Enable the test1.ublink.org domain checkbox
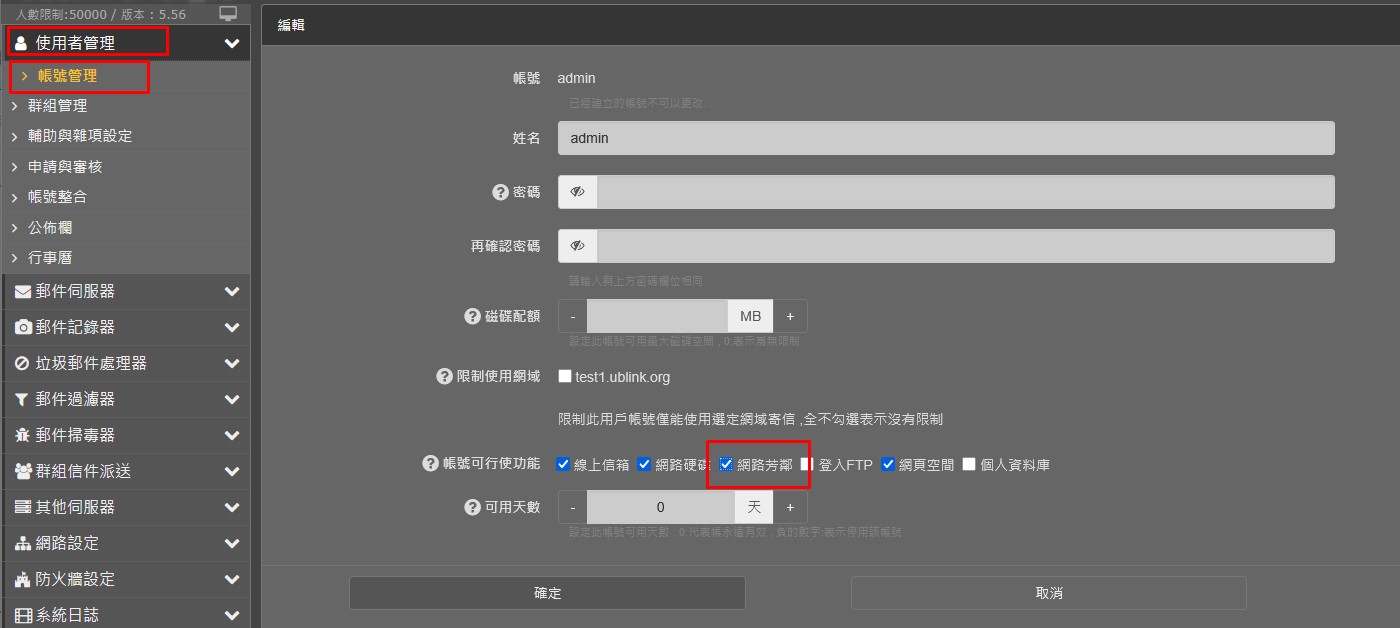The height and width of the screenshot is (628, 1400). 565,377
